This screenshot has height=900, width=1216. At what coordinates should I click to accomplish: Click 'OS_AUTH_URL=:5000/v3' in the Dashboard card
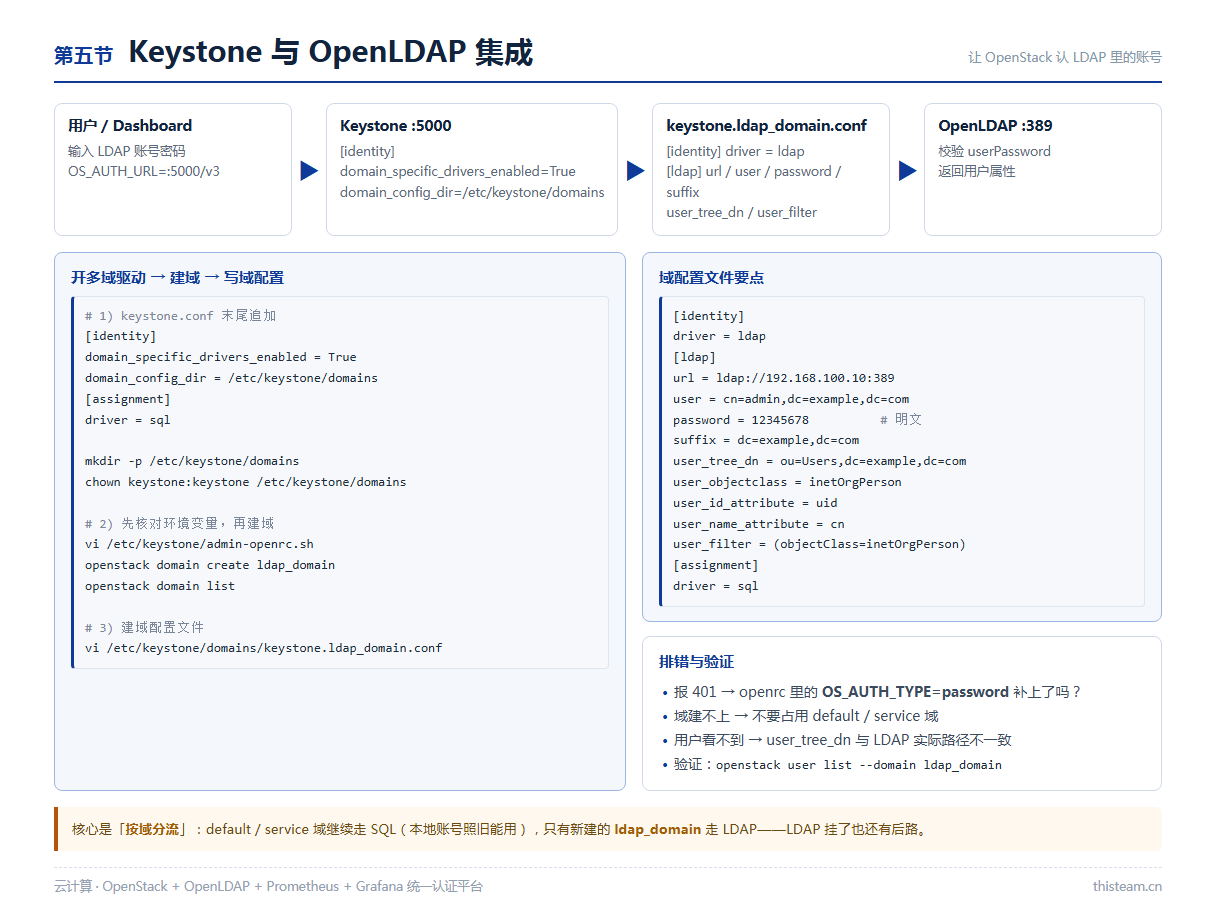[144, 171]
